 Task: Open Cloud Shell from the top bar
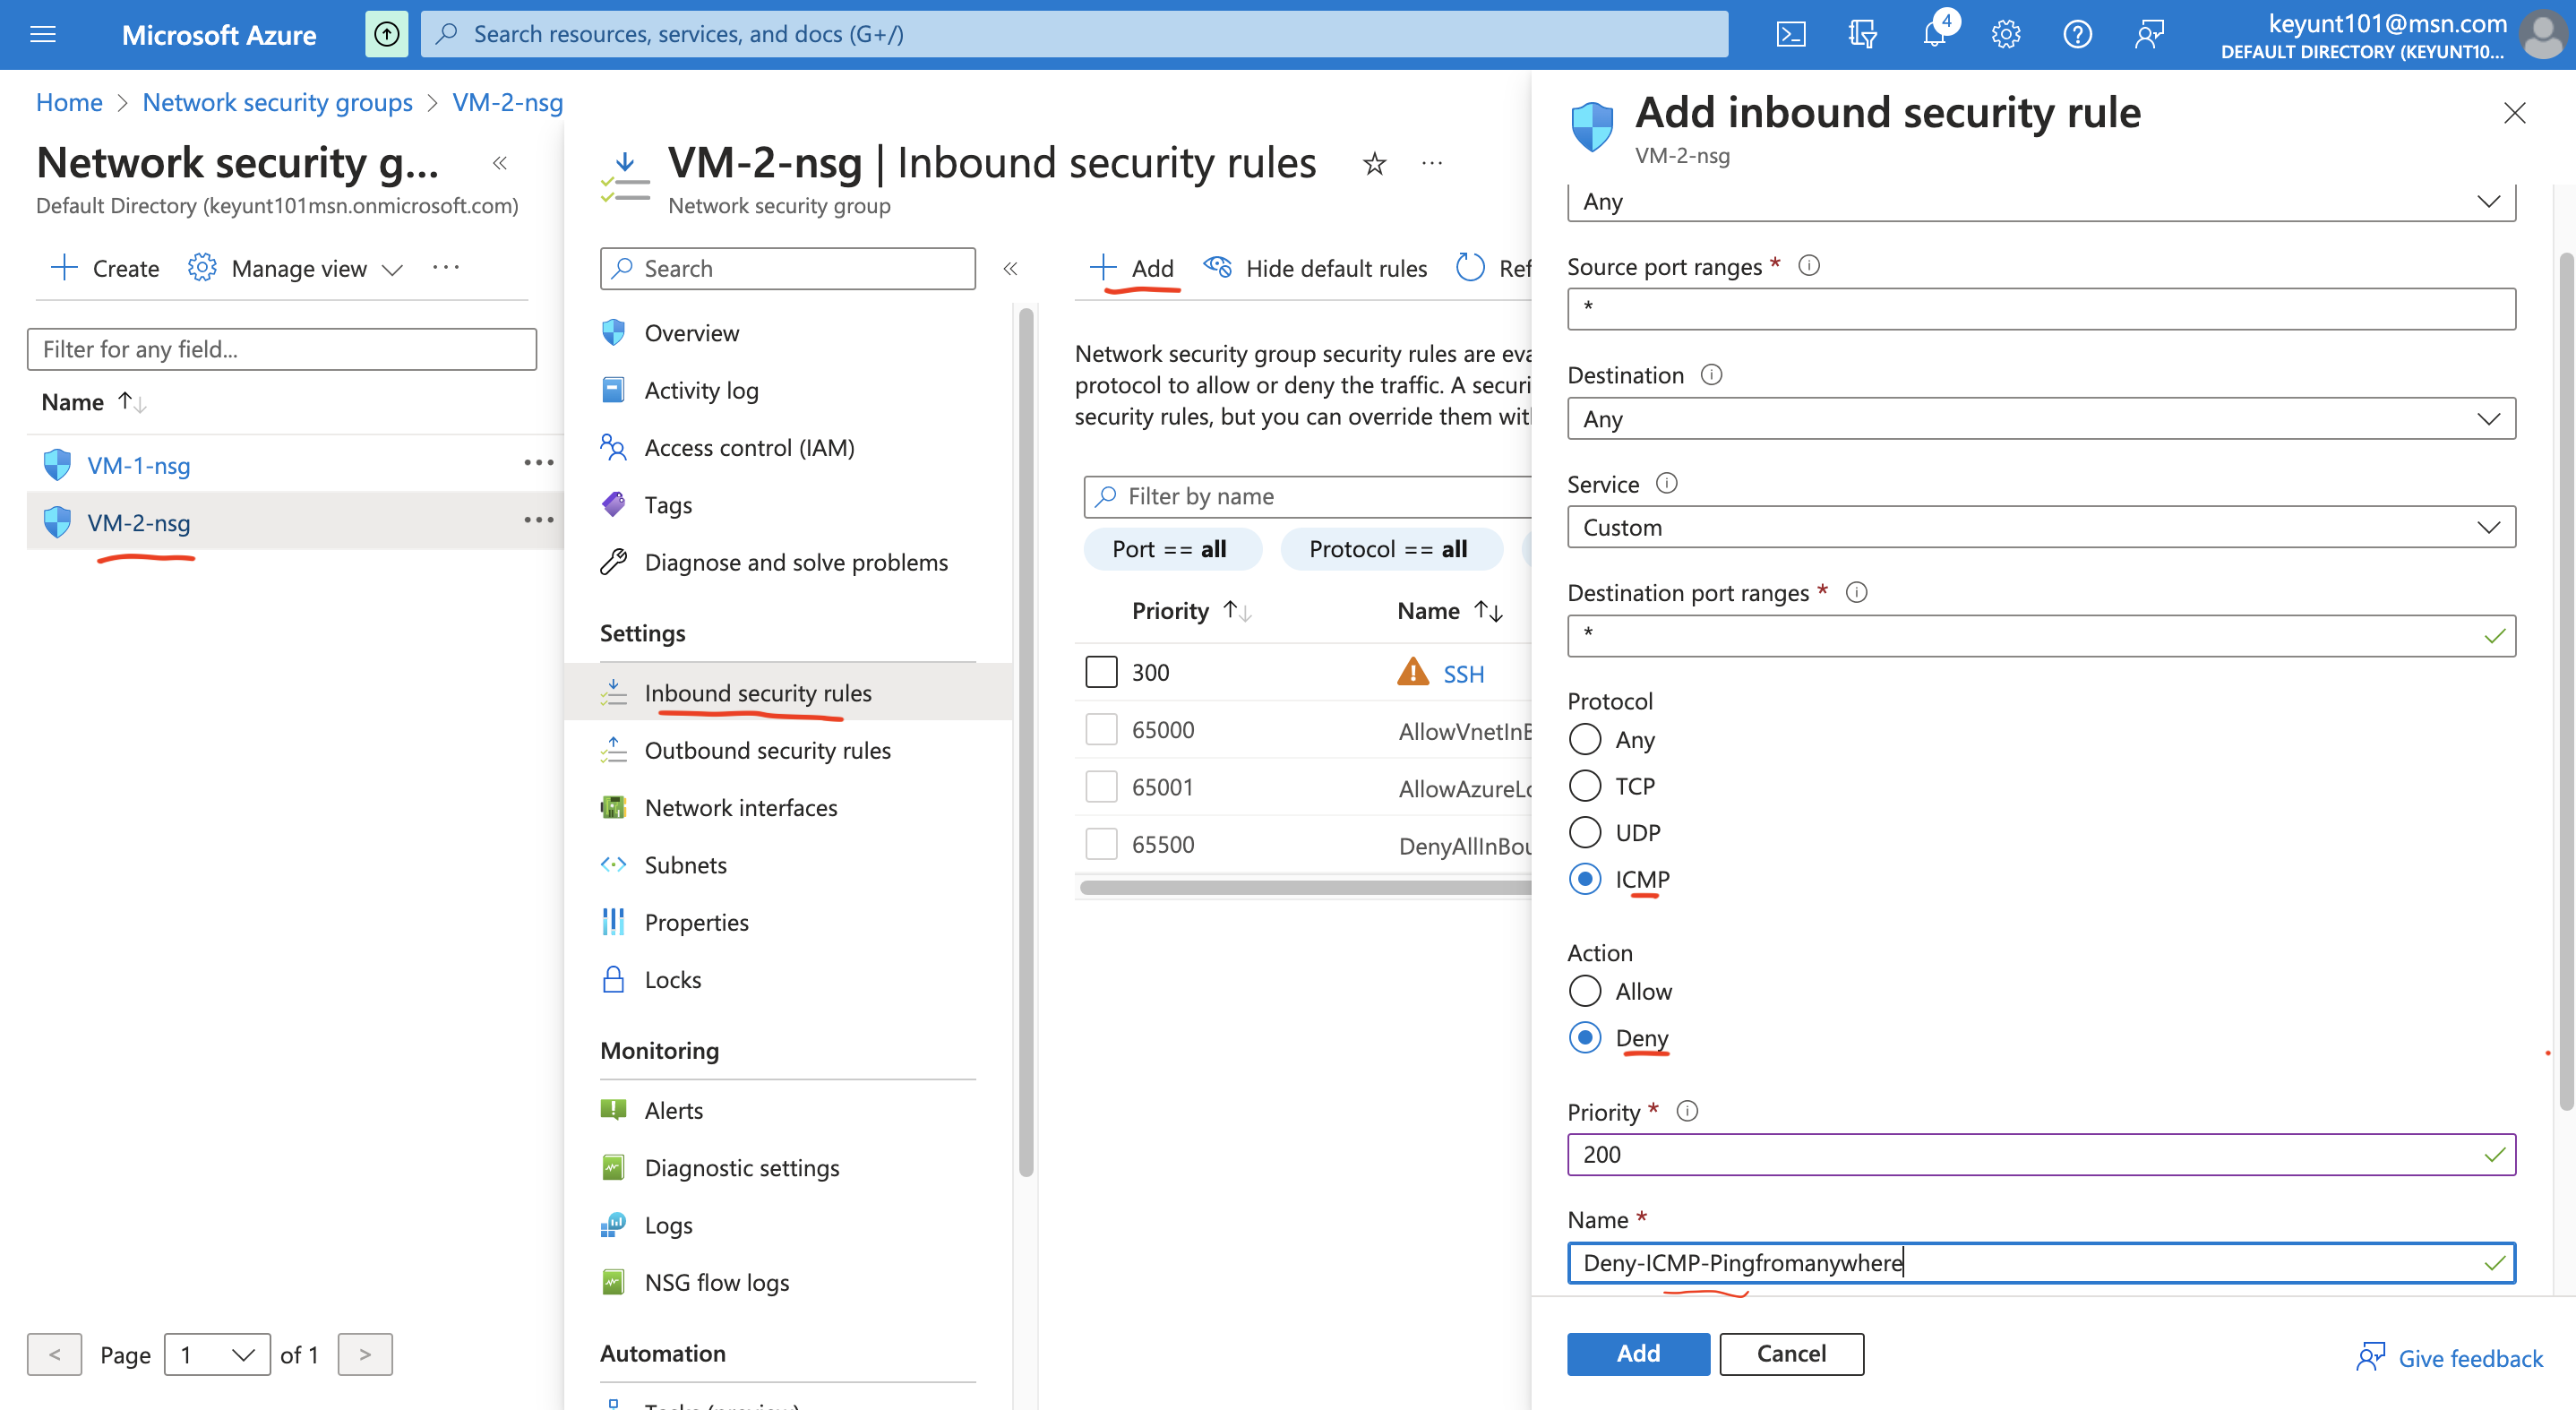(x=1791, y=33)
